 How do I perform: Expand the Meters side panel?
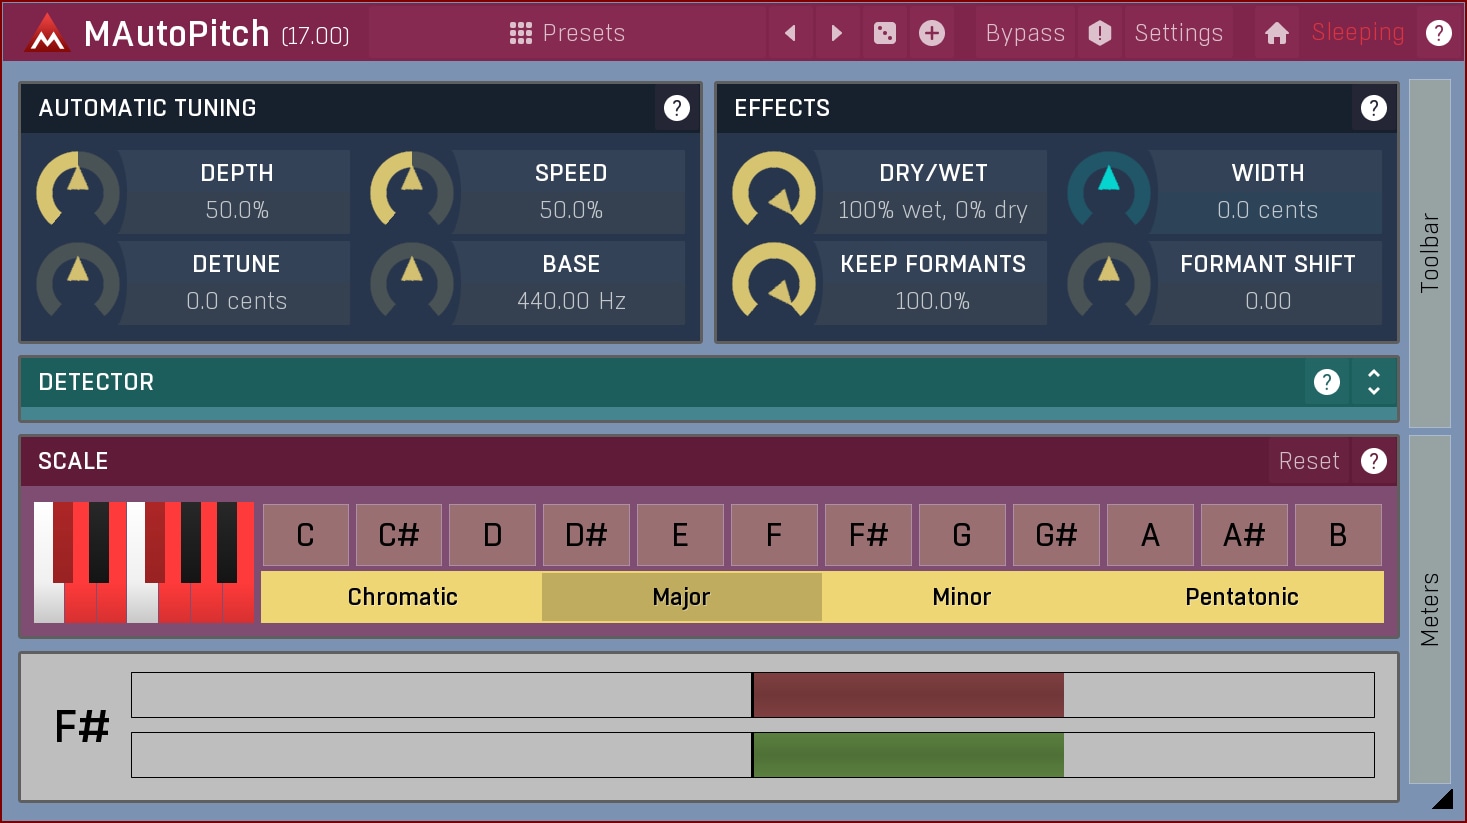(x=1429, y=609)
